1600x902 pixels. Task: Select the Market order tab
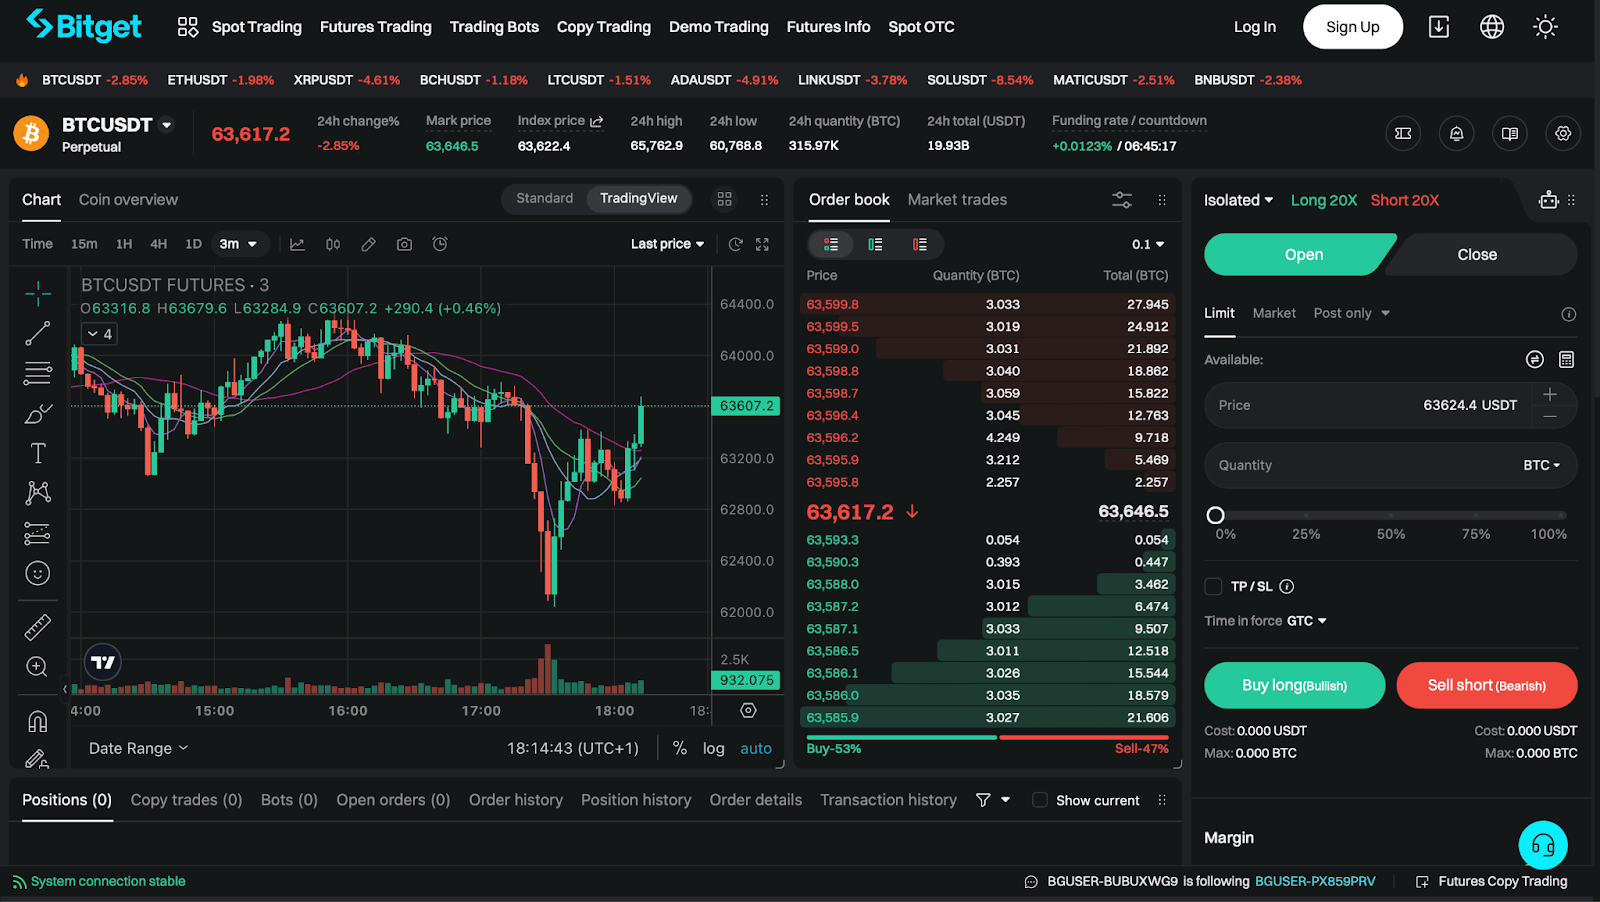tap(1273, 313)
